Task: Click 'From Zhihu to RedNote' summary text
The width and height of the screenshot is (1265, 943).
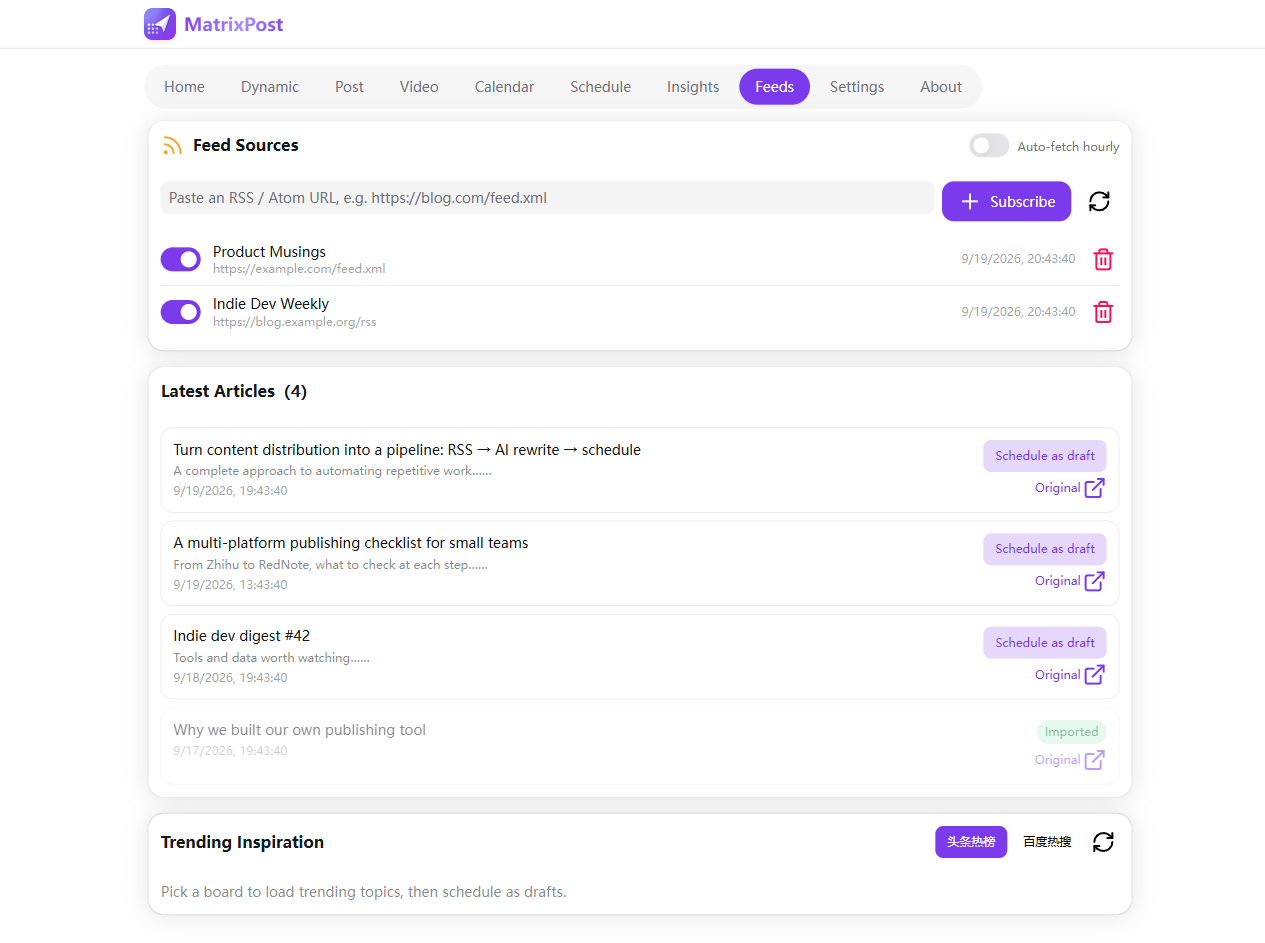Action: (331, 565)
